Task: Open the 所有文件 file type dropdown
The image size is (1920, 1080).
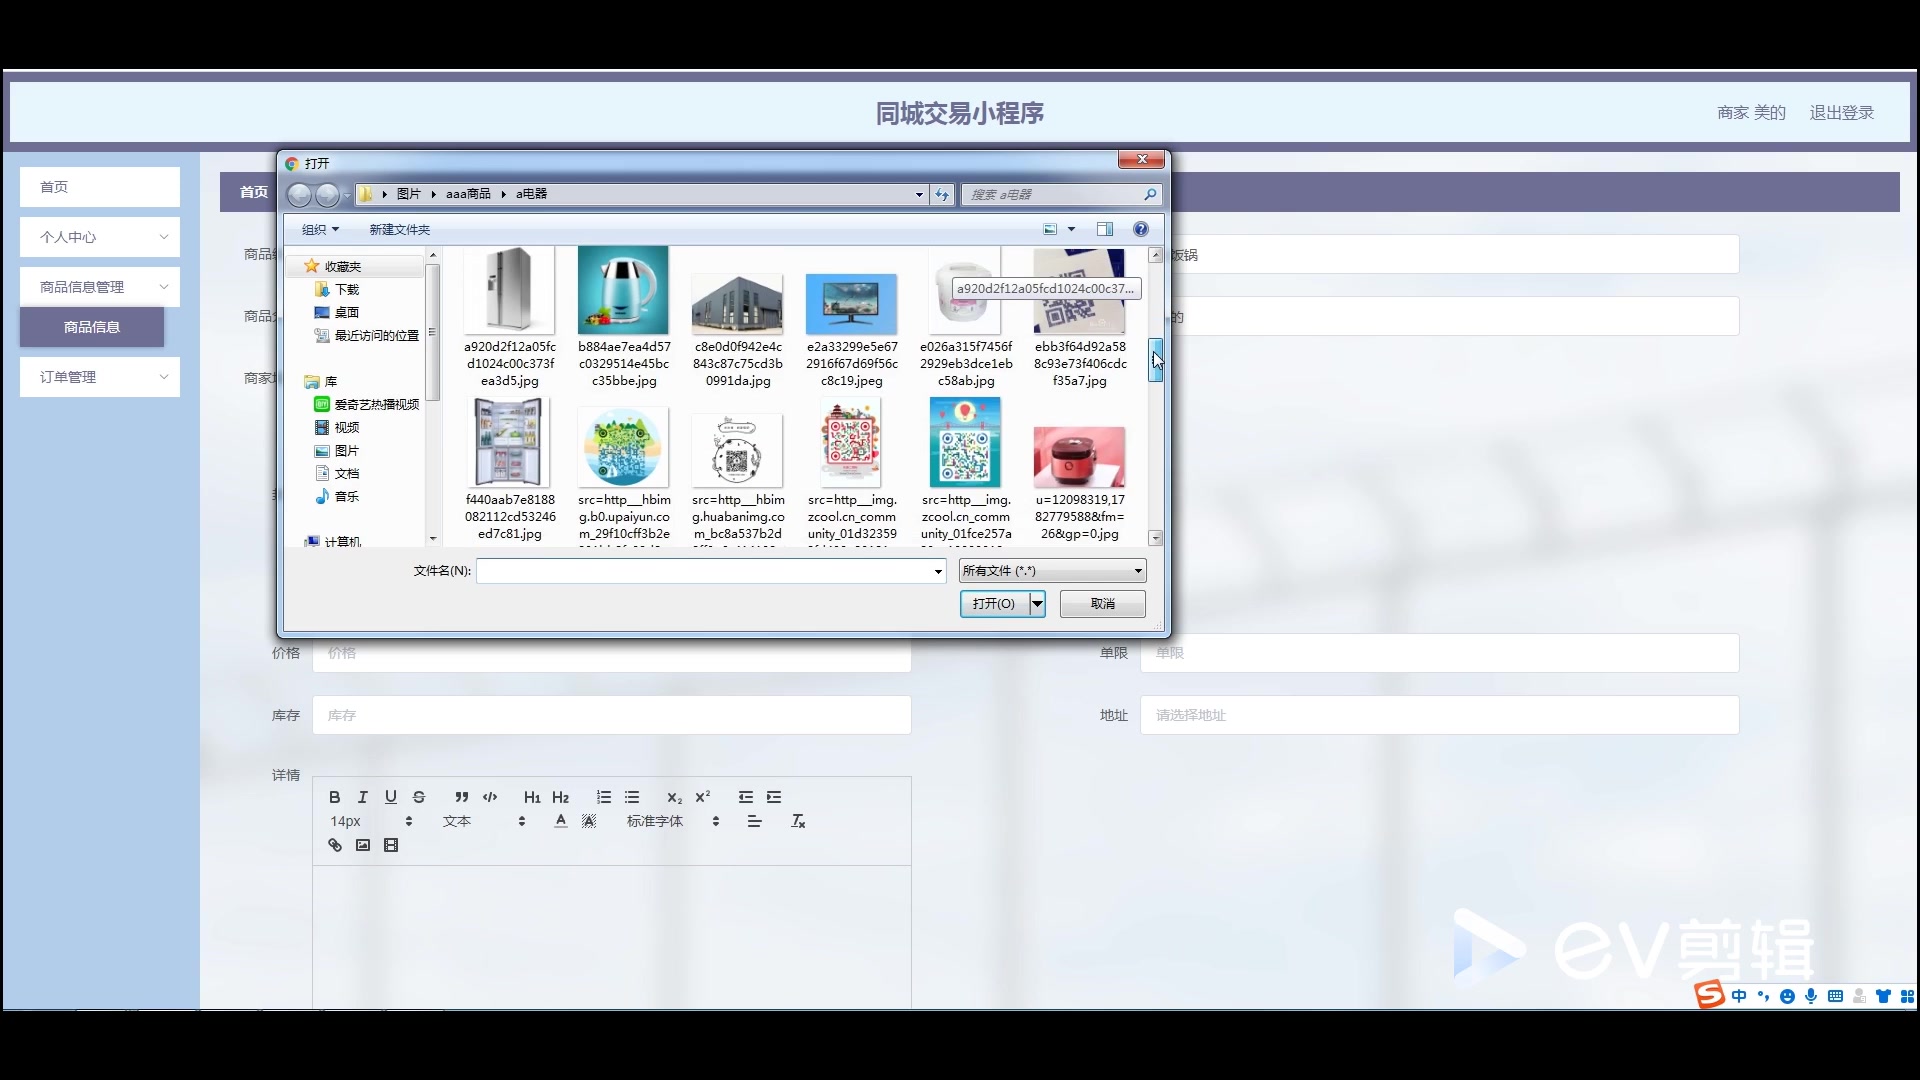Action: click(1052, 571)
